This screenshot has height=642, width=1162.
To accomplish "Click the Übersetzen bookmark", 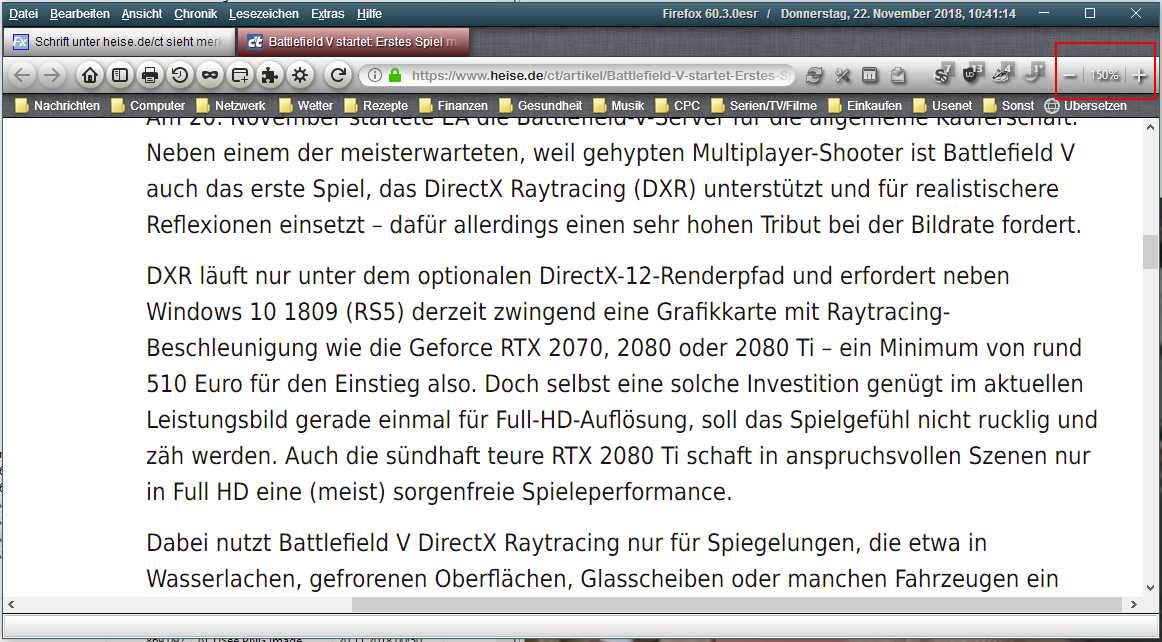I will pos(1086,106).
